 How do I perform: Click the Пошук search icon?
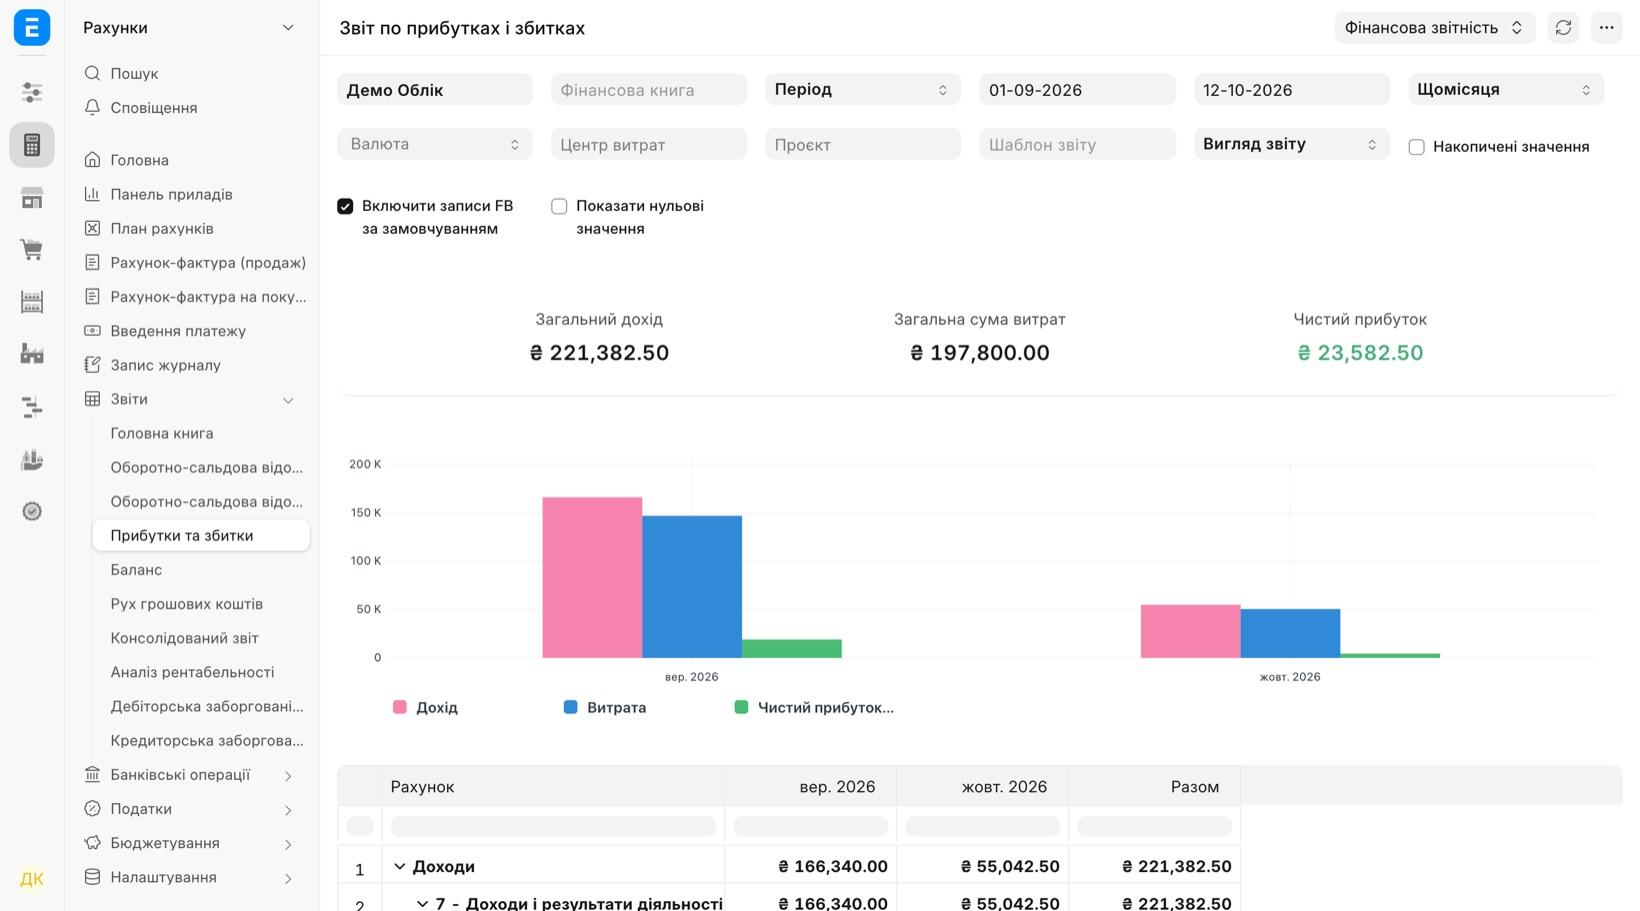click(92, 73)
